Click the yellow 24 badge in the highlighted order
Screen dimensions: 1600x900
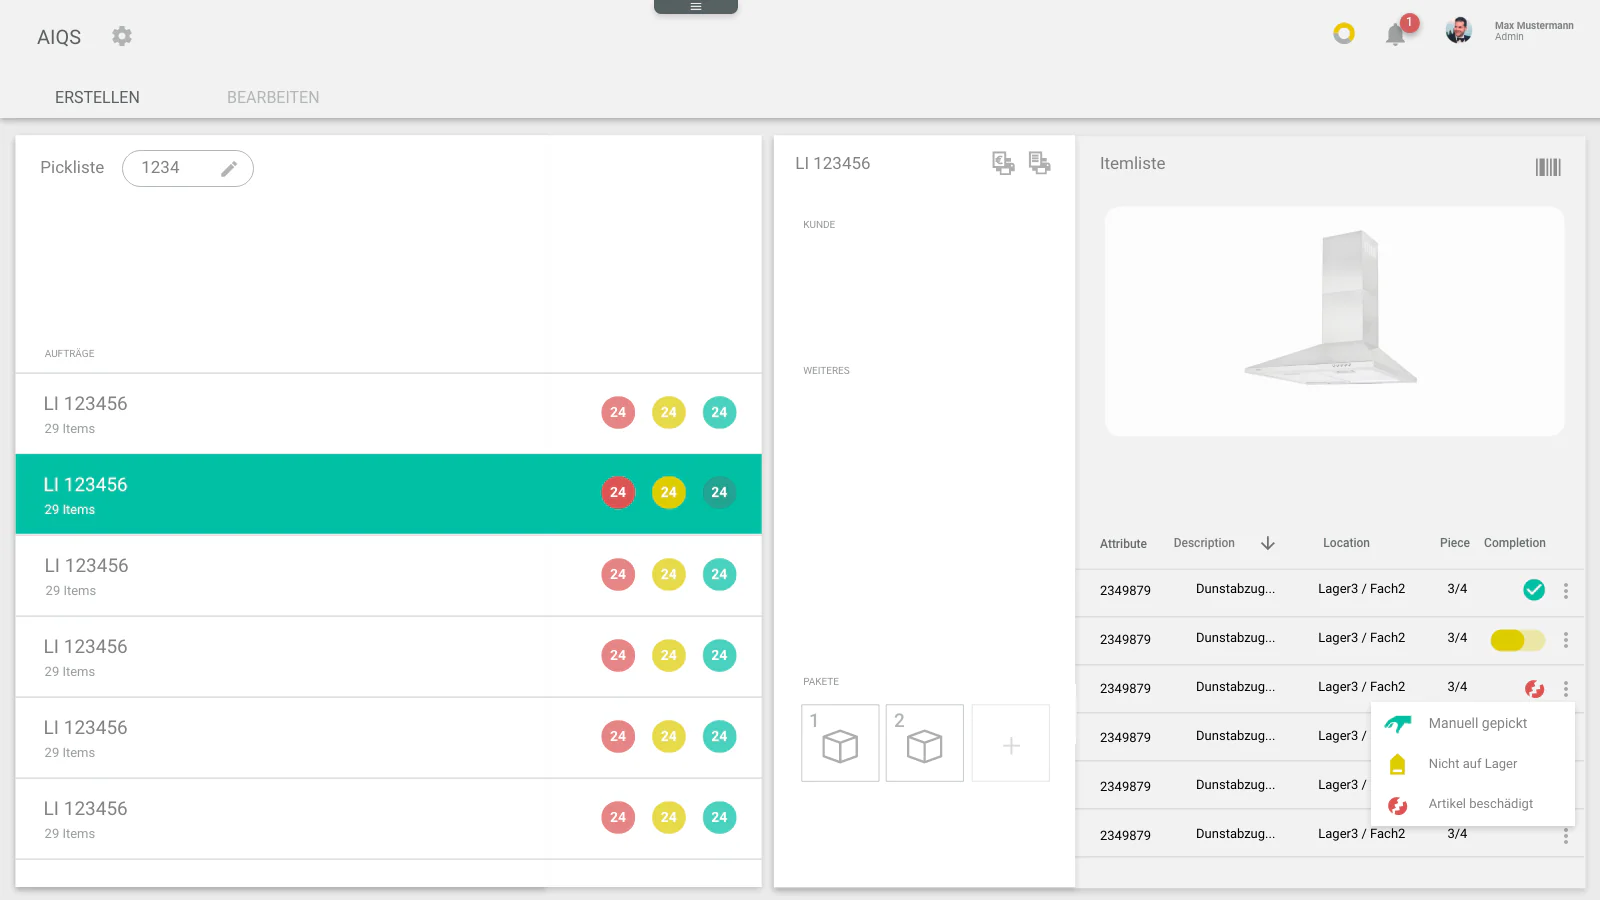coord(669,492)
